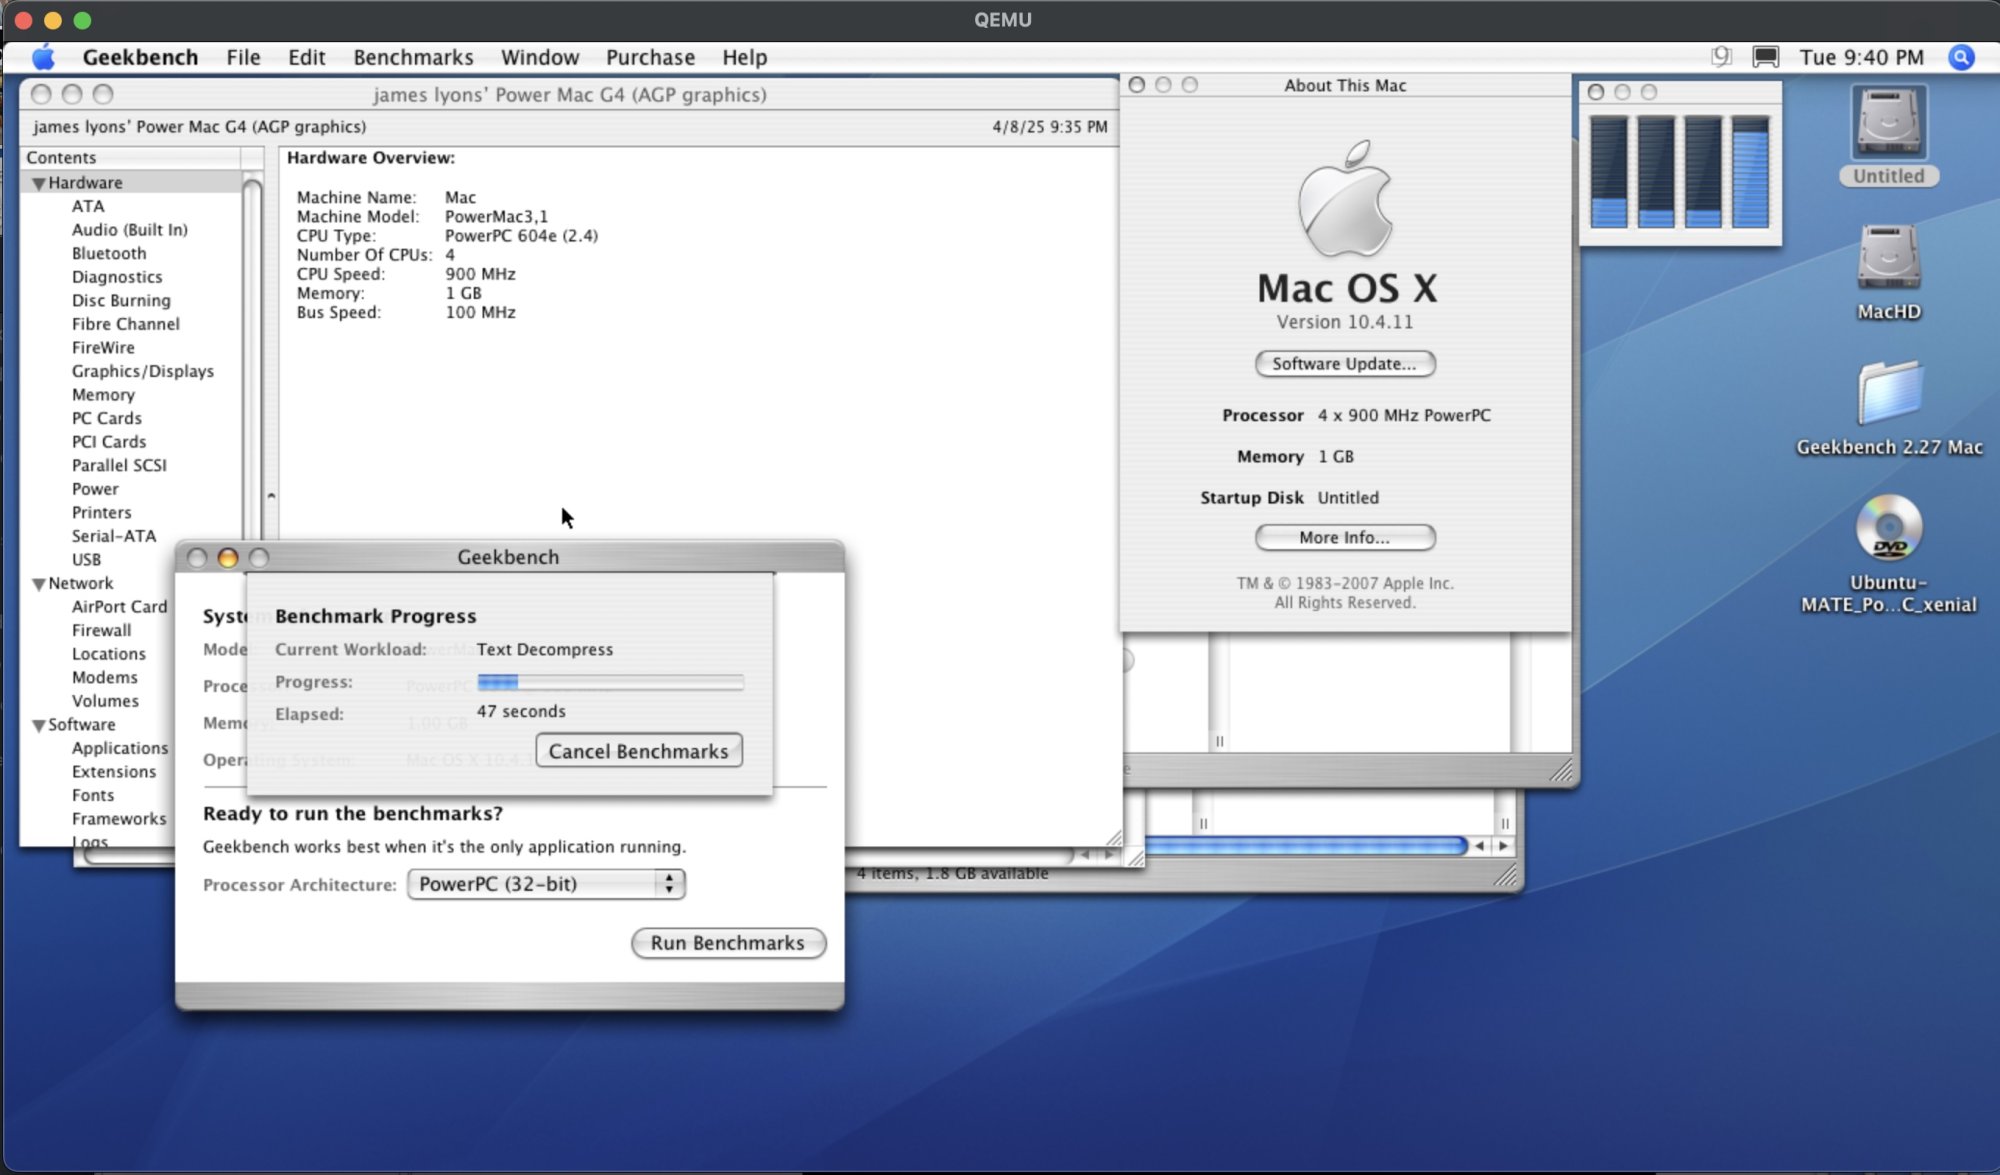Click the fourth CPU activity bar graph
Screen dimensions: 2000x1175
1750,172
